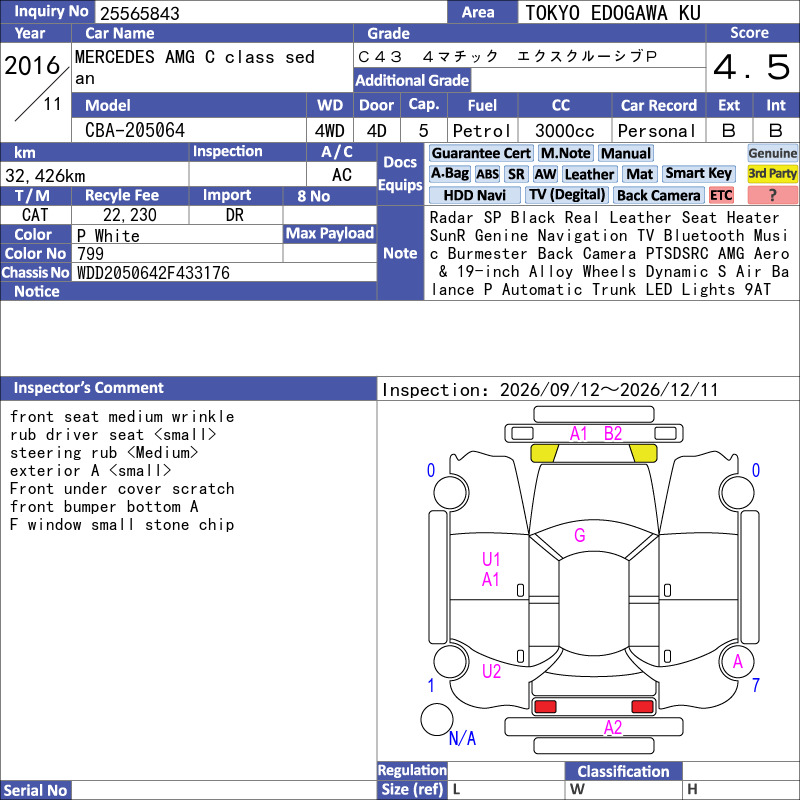Click the HDD Navi badge

[x=474, y=195]
